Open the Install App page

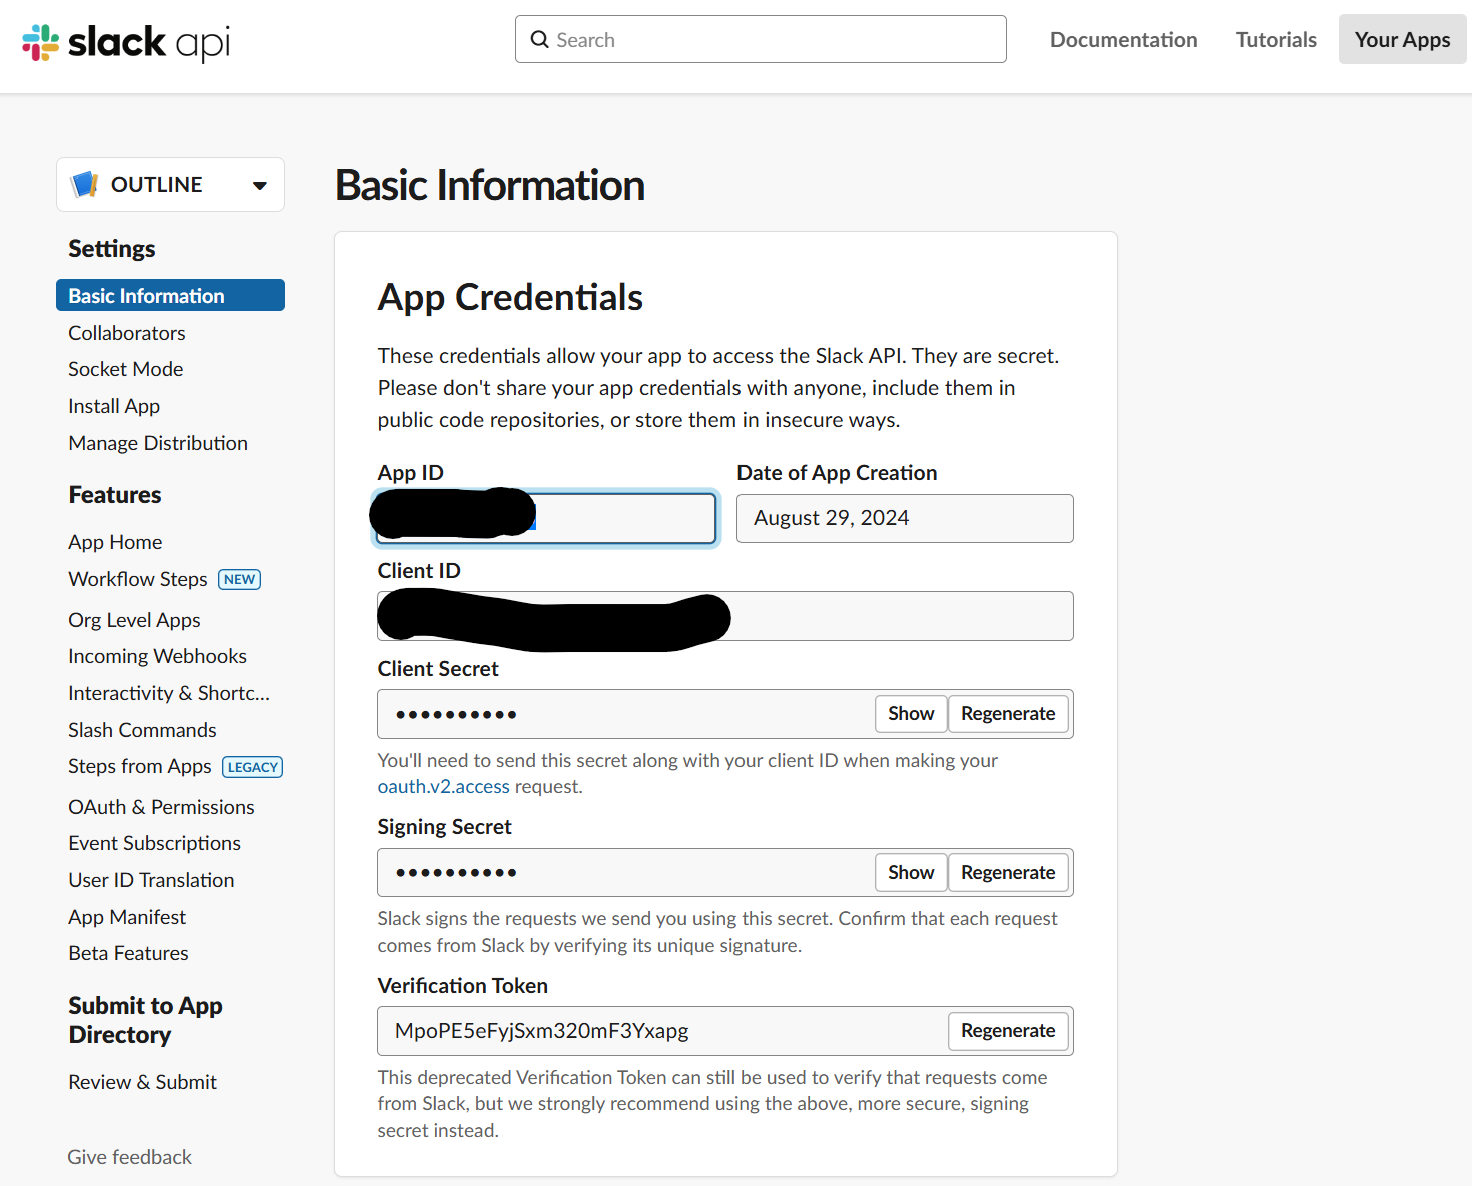tap(114, 406)
